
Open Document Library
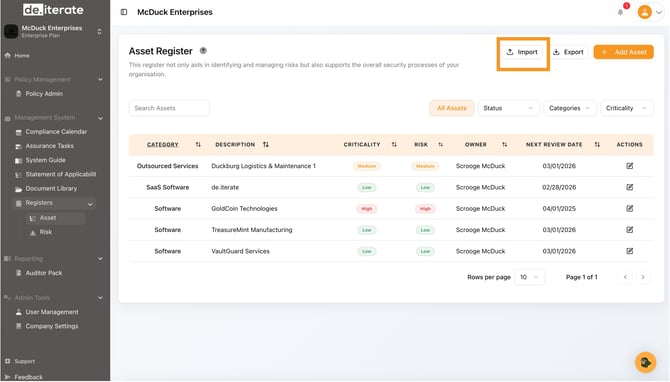[46, 188]
